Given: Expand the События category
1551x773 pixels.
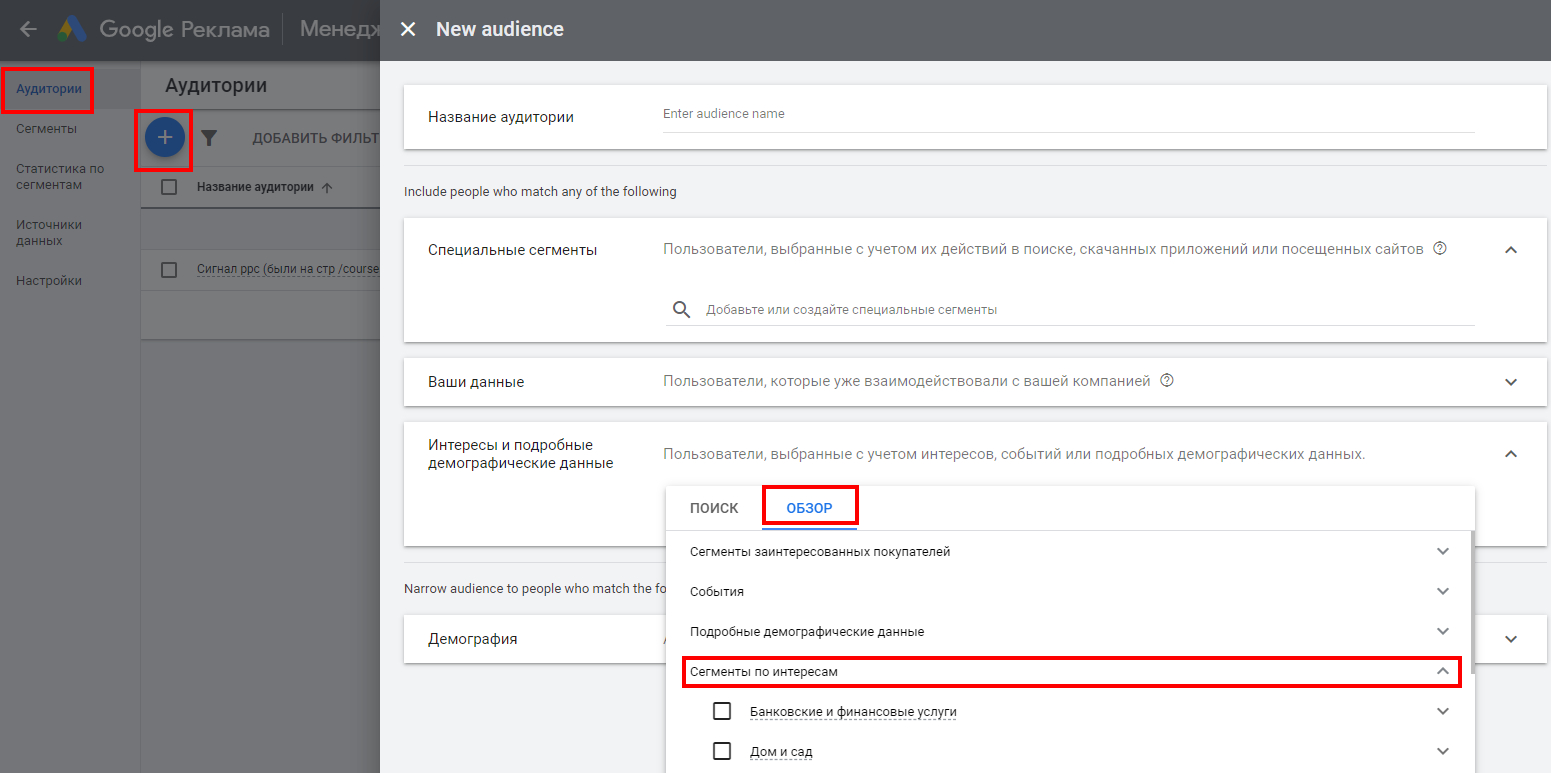Looking at the screenshot, I should pyautogui.click(x=1442, y=591).
